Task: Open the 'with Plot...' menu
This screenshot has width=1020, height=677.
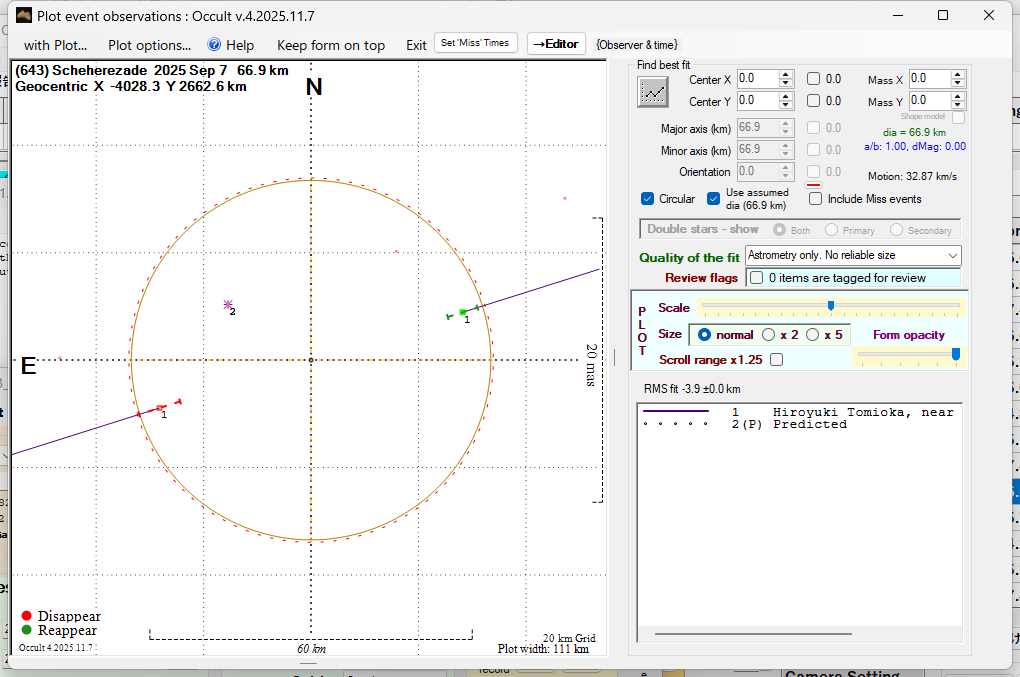Action: 55,45
